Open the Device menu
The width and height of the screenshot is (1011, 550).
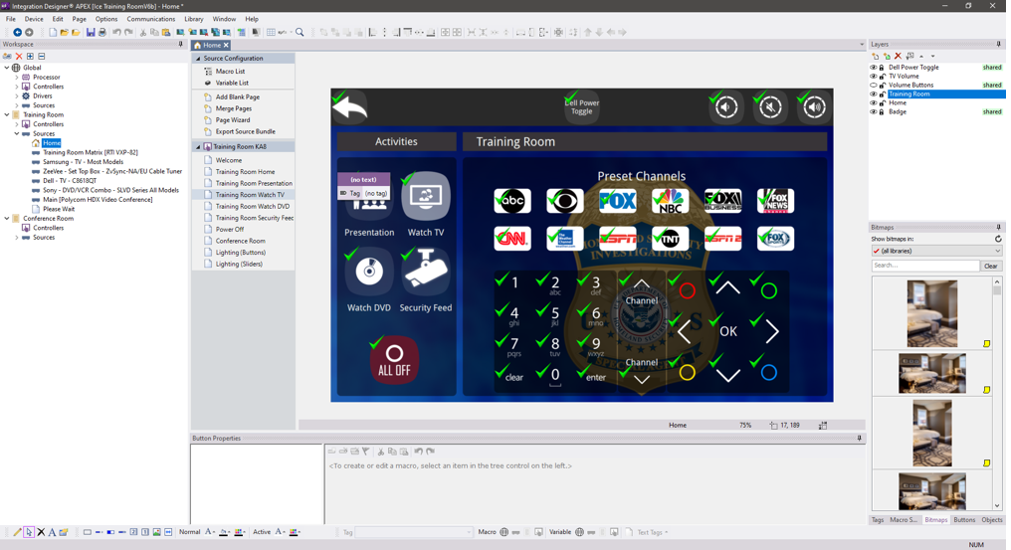click(x=34, y=19)
